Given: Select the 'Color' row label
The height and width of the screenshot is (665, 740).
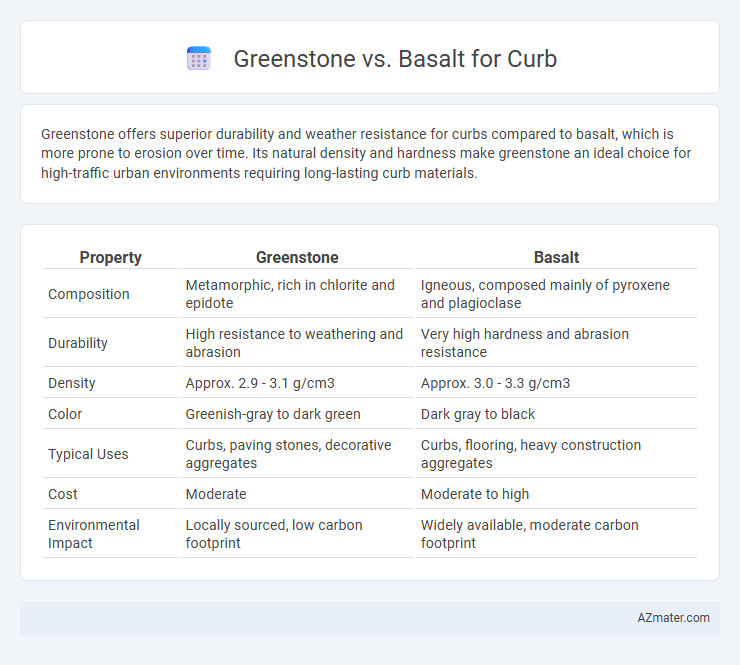Looking at the screenshot, I should (x=65, y=414).
